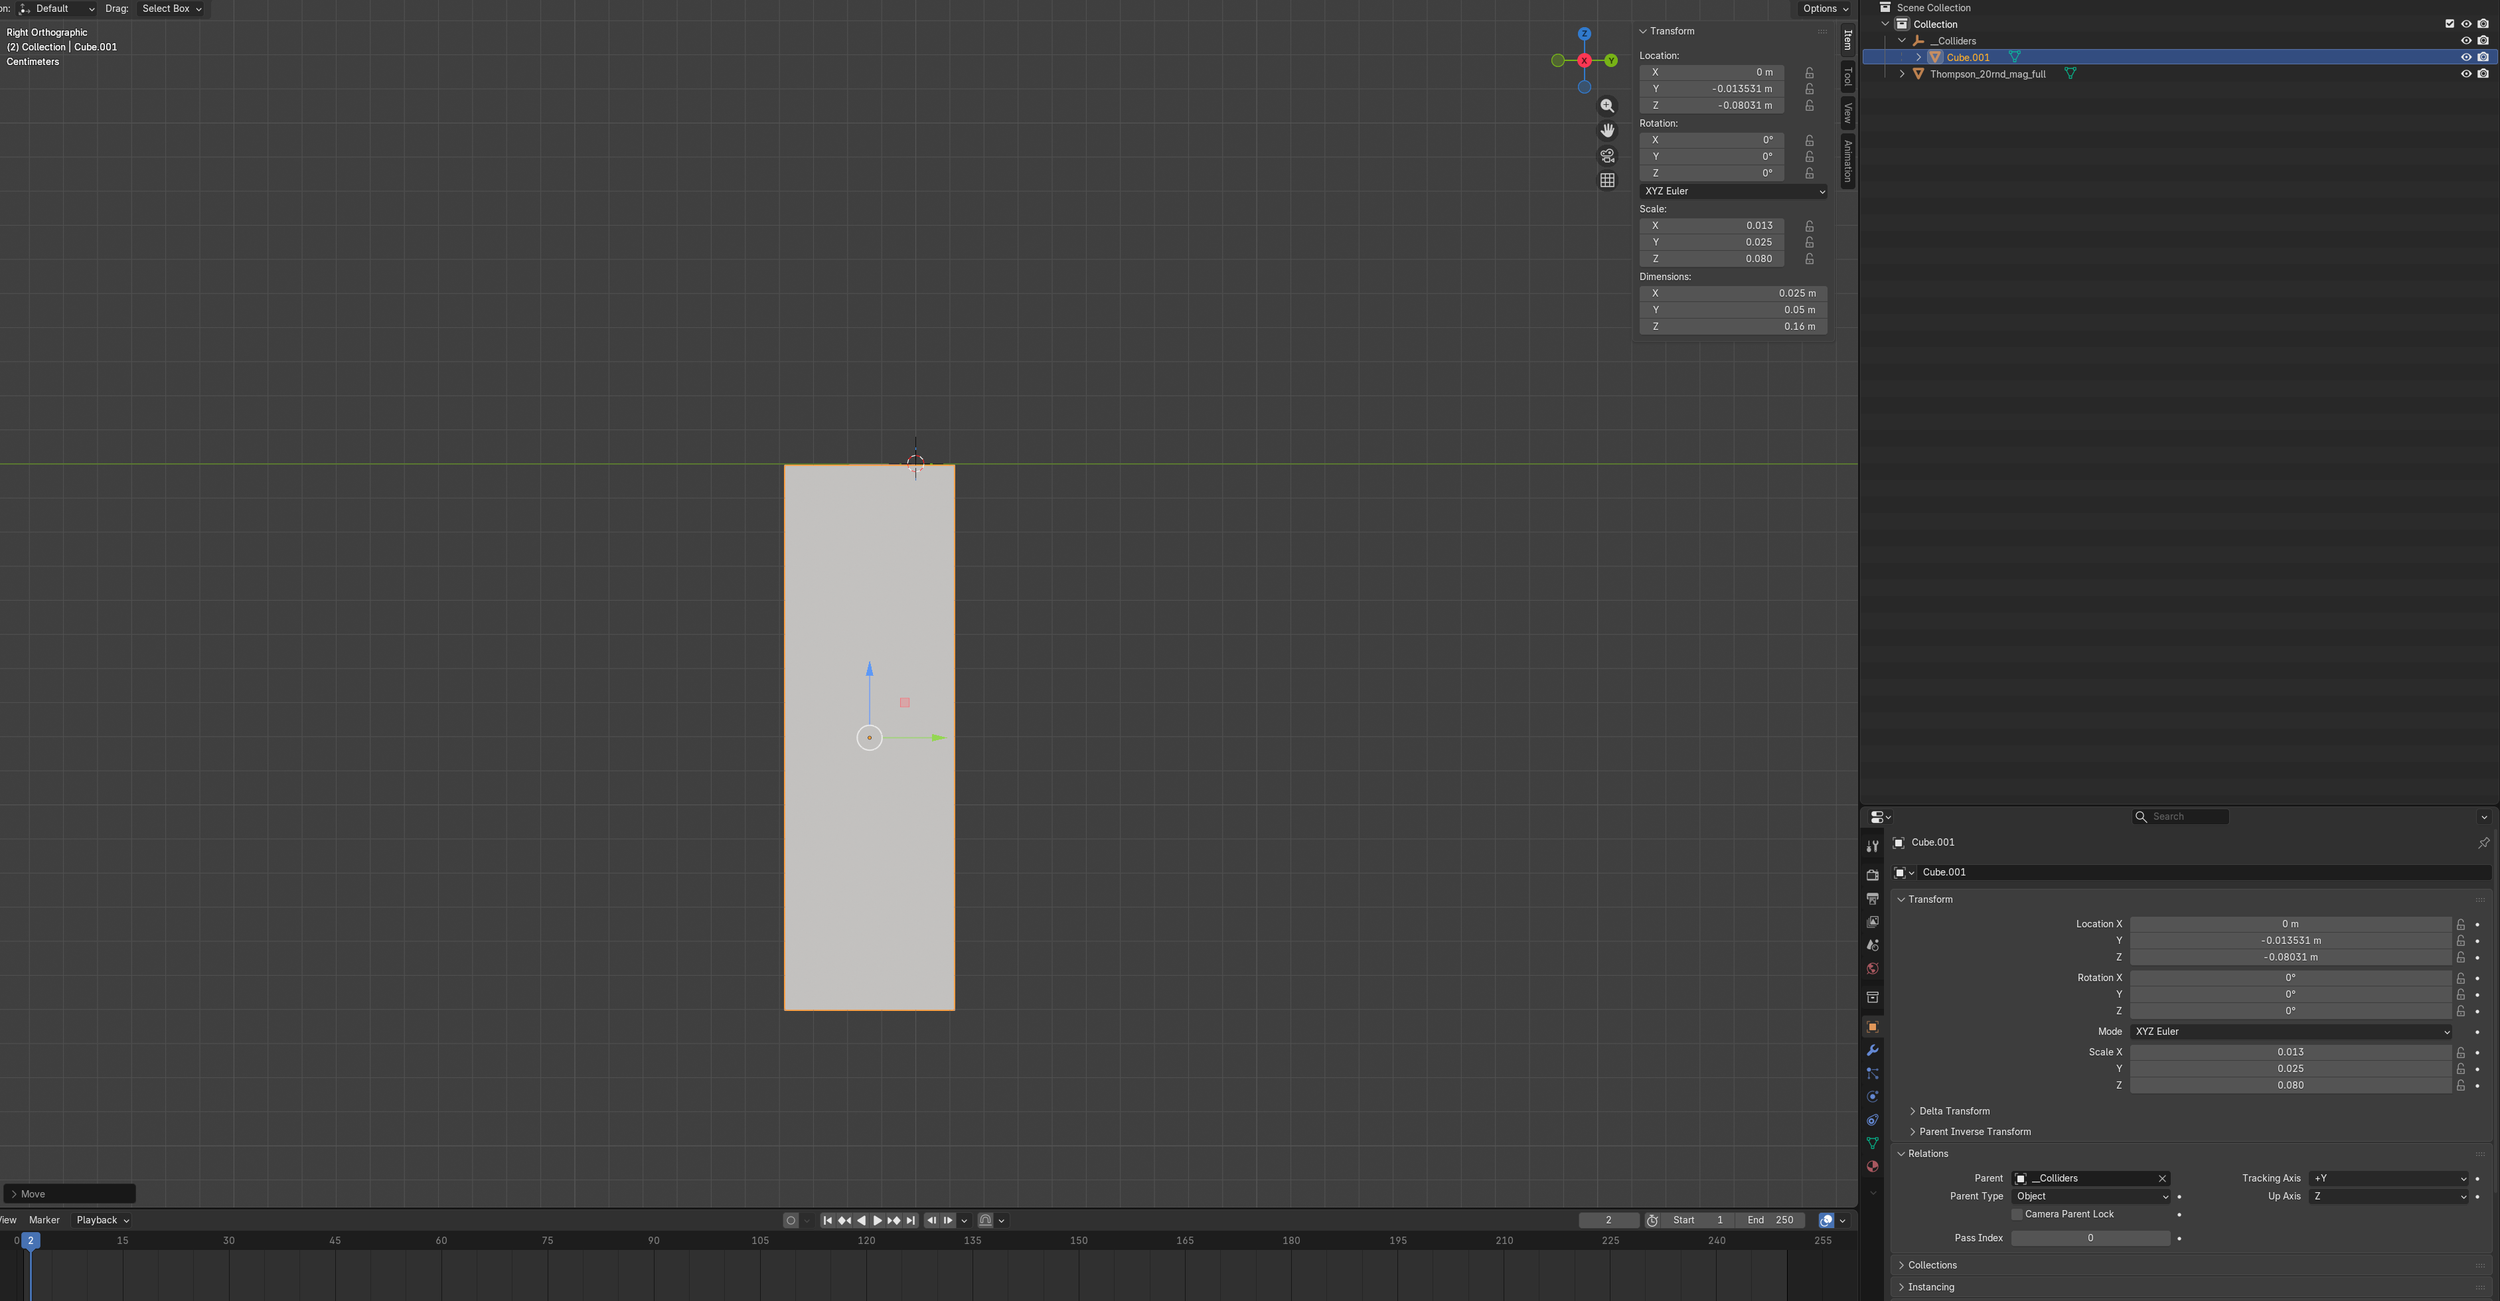Open the Modifiers properties tab (wrench icon)

pos(1872,1050)
